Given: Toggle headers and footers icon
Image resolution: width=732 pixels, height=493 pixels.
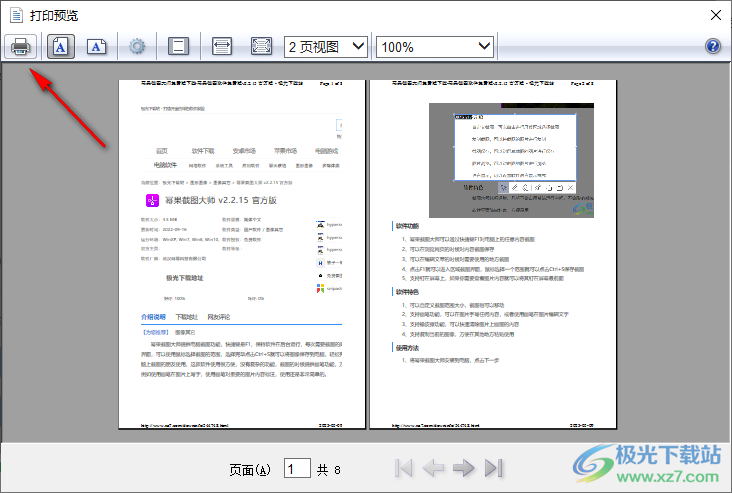Looking at the screenshot, I should click(x=178, y=46).
